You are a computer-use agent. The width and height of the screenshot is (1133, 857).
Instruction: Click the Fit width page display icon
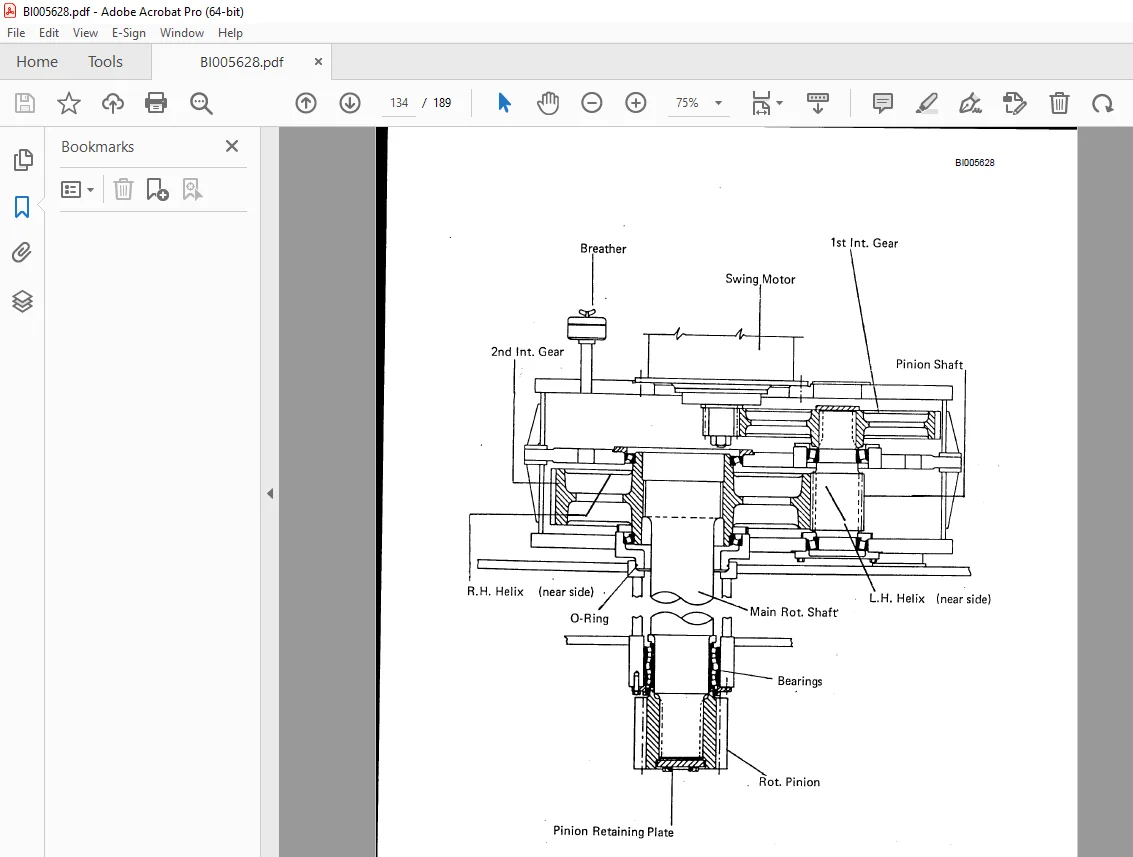click(x=761, y=103)
